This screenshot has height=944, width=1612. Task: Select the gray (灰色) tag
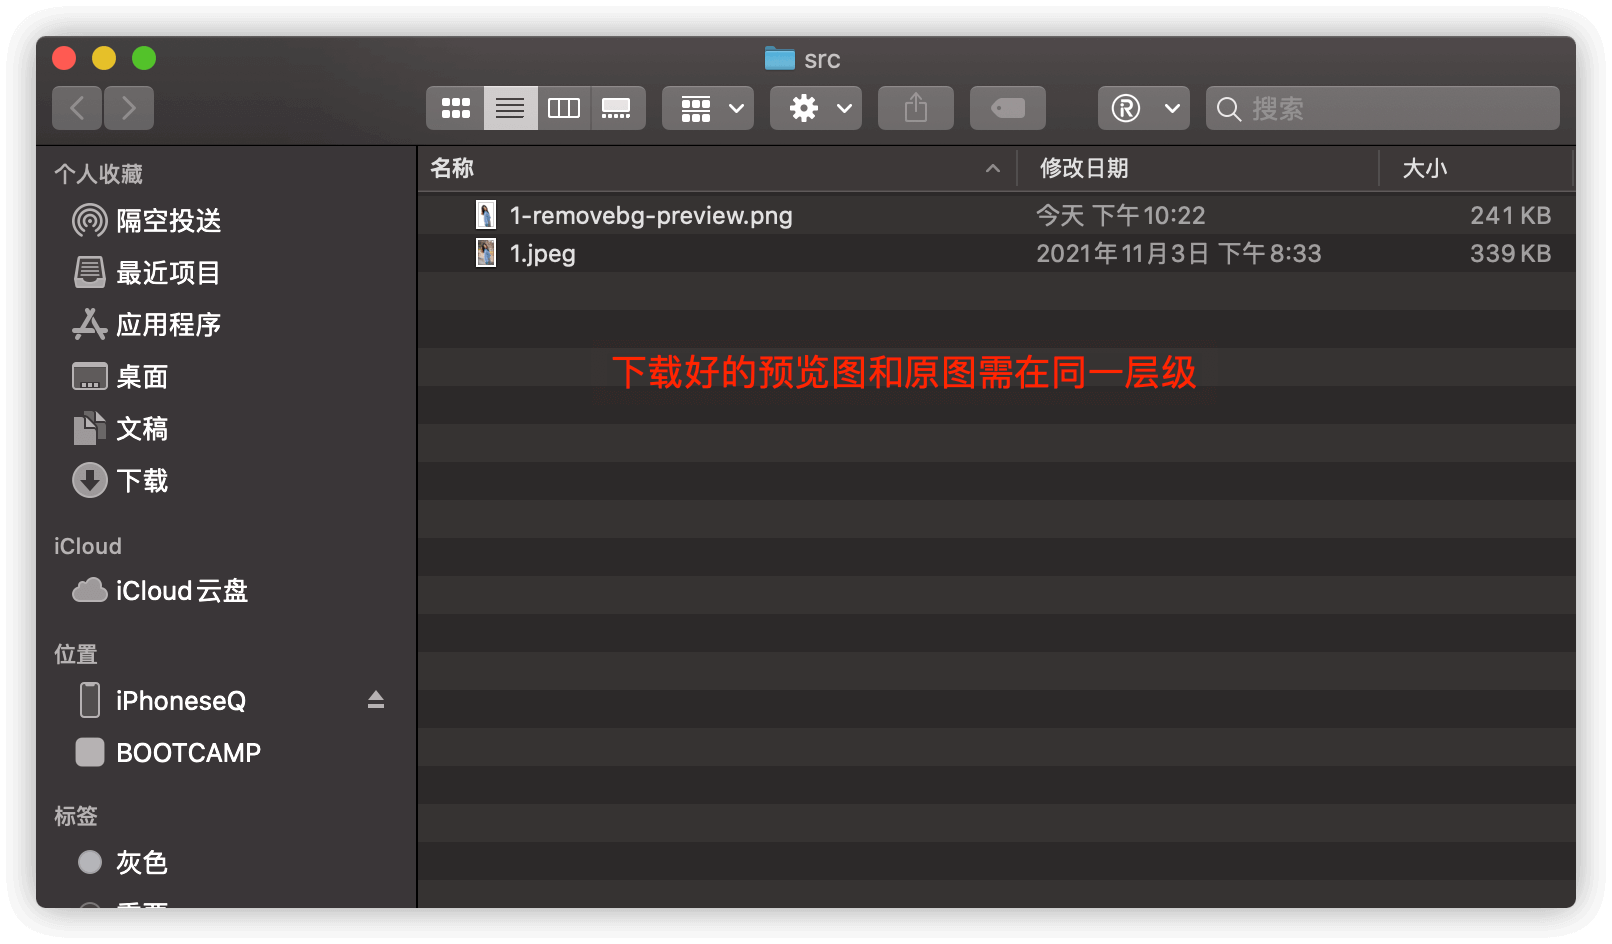pyautogui.click(x=141, y=862)
